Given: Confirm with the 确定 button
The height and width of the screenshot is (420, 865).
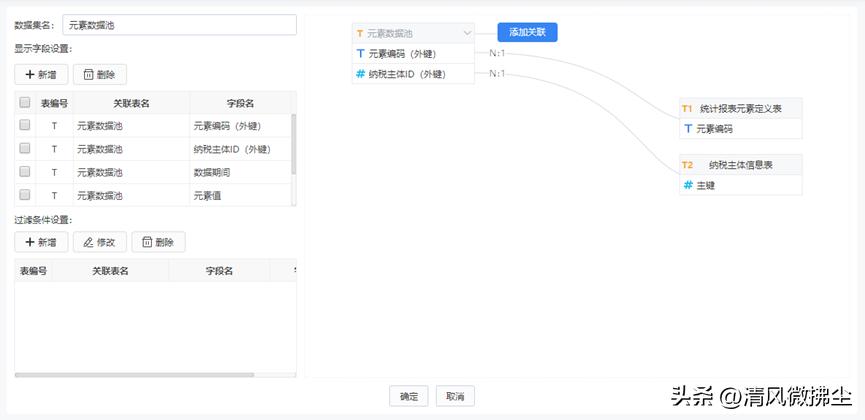Looking at the screenshot, I should pos(409,396).
